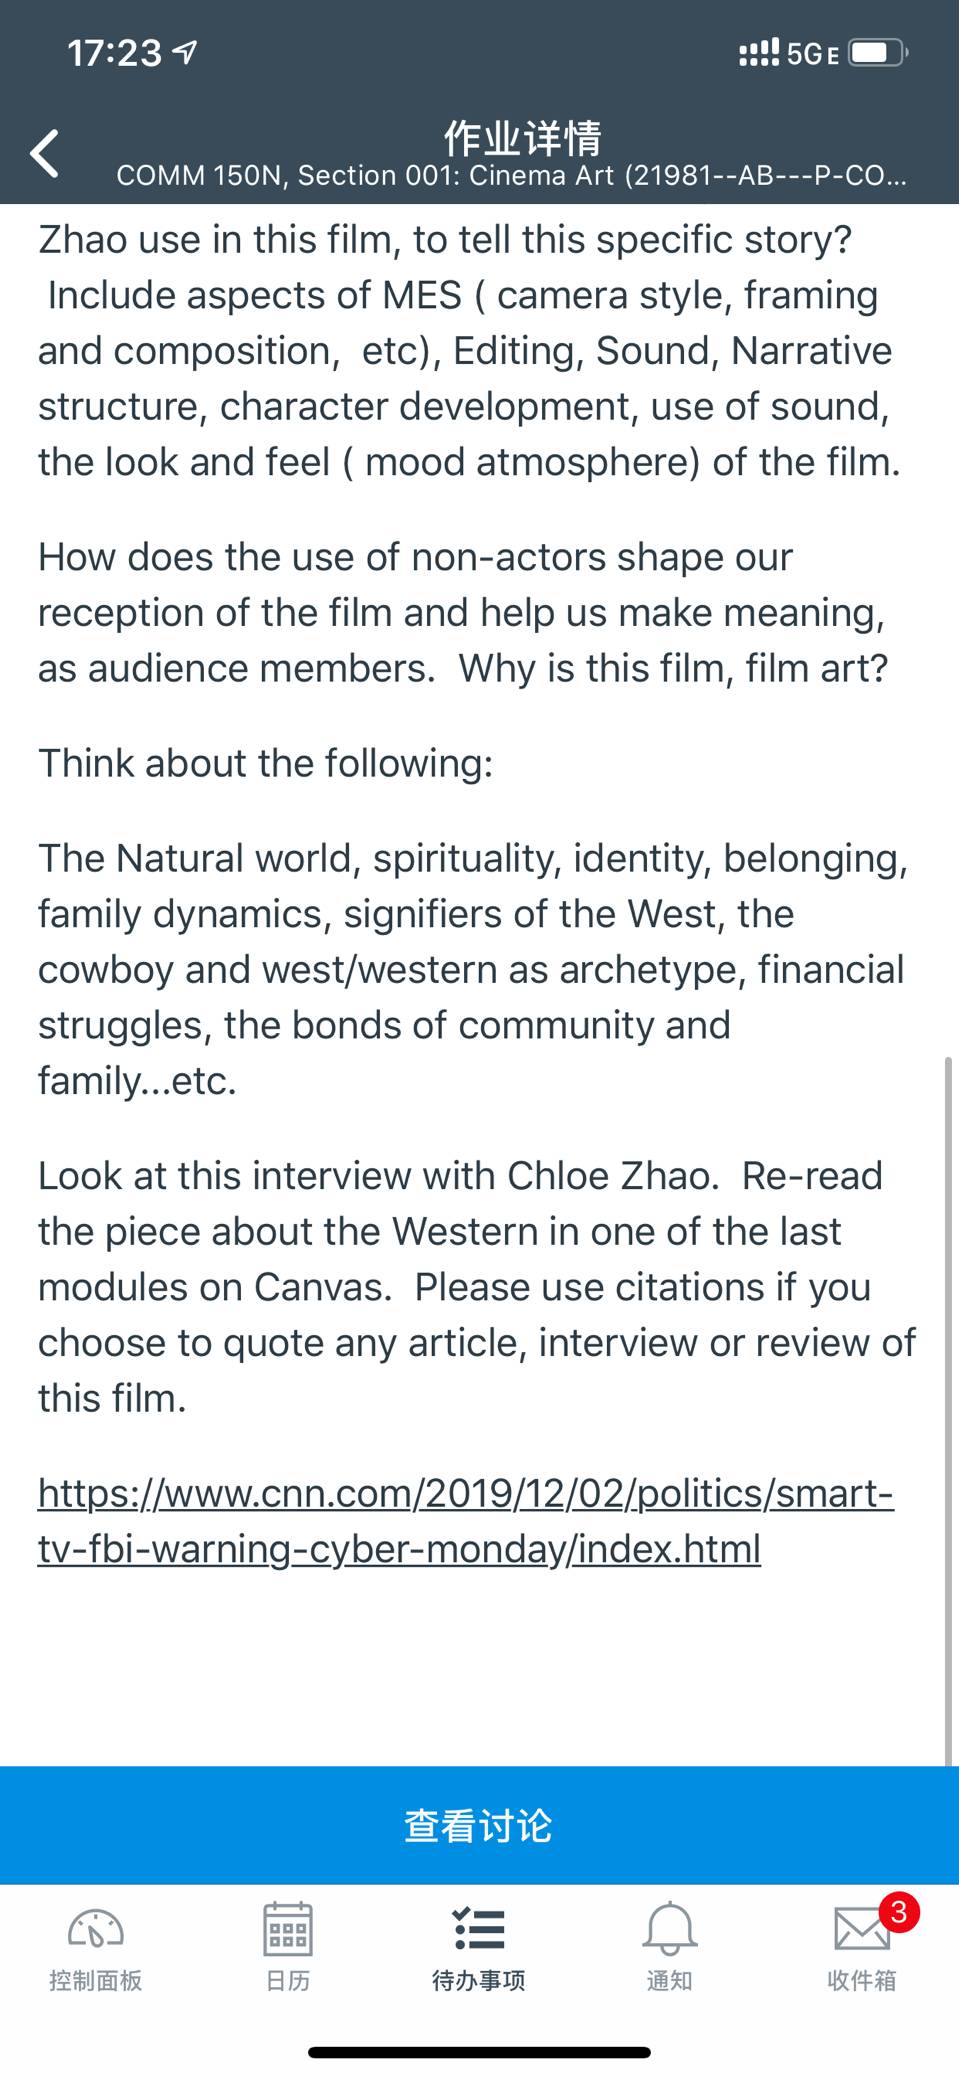Screen dimensions: 959x2077
Task: Switch to the 日历 tab label
Action: 287,1980
